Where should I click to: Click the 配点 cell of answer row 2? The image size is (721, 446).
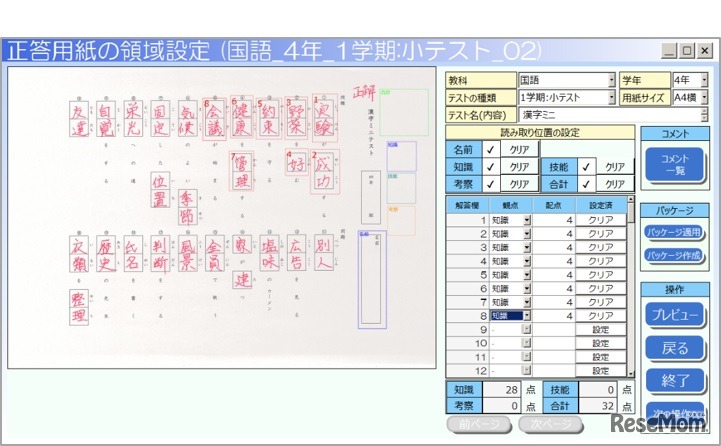(554, 234)
